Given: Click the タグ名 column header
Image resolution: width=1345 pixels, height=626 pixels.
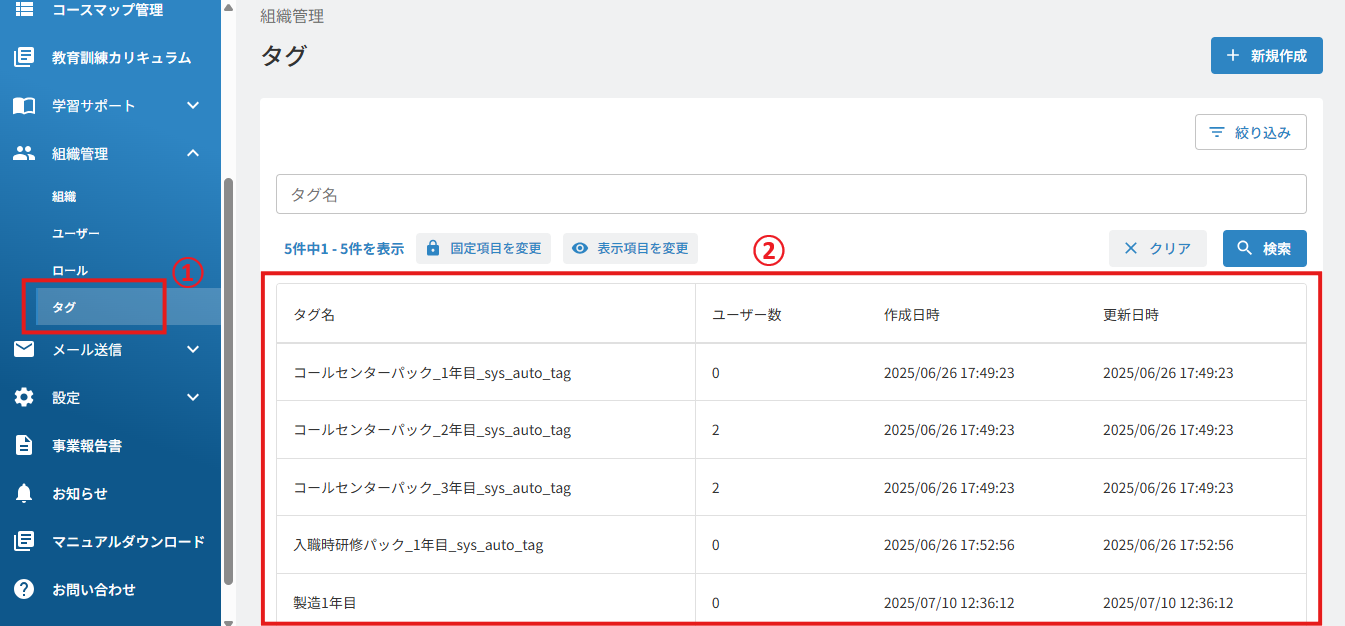Looking at the screenshot, I should tap(314, 314).
